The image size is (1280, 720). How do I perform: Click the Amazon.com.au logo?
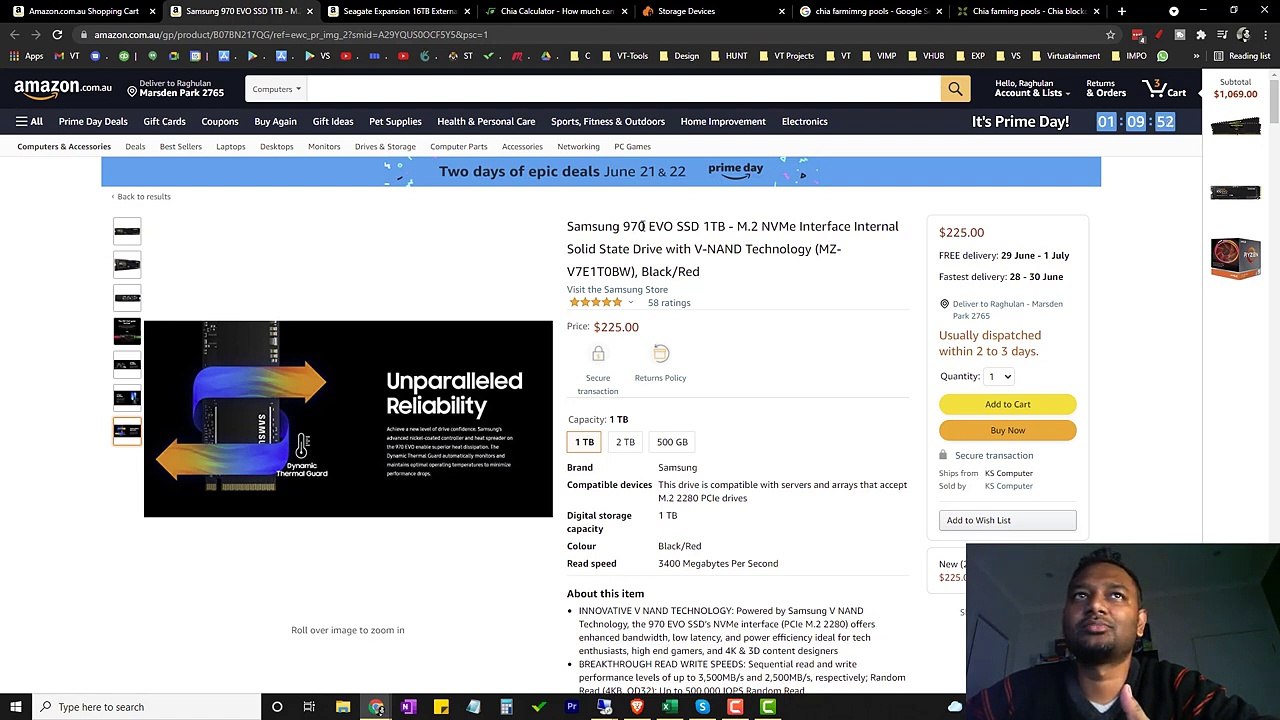pyautogui.click(x=63, y=89)
